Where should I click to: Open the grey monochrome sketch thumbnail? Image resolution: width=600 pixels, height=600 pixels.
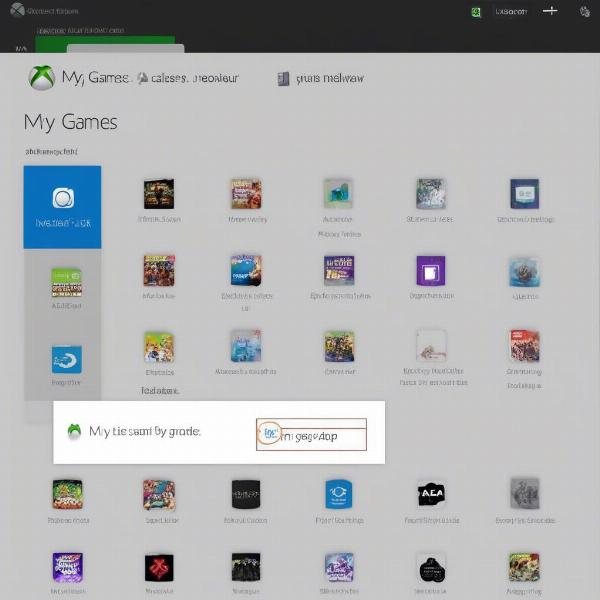pyautogui.click(x=525, y=494)
